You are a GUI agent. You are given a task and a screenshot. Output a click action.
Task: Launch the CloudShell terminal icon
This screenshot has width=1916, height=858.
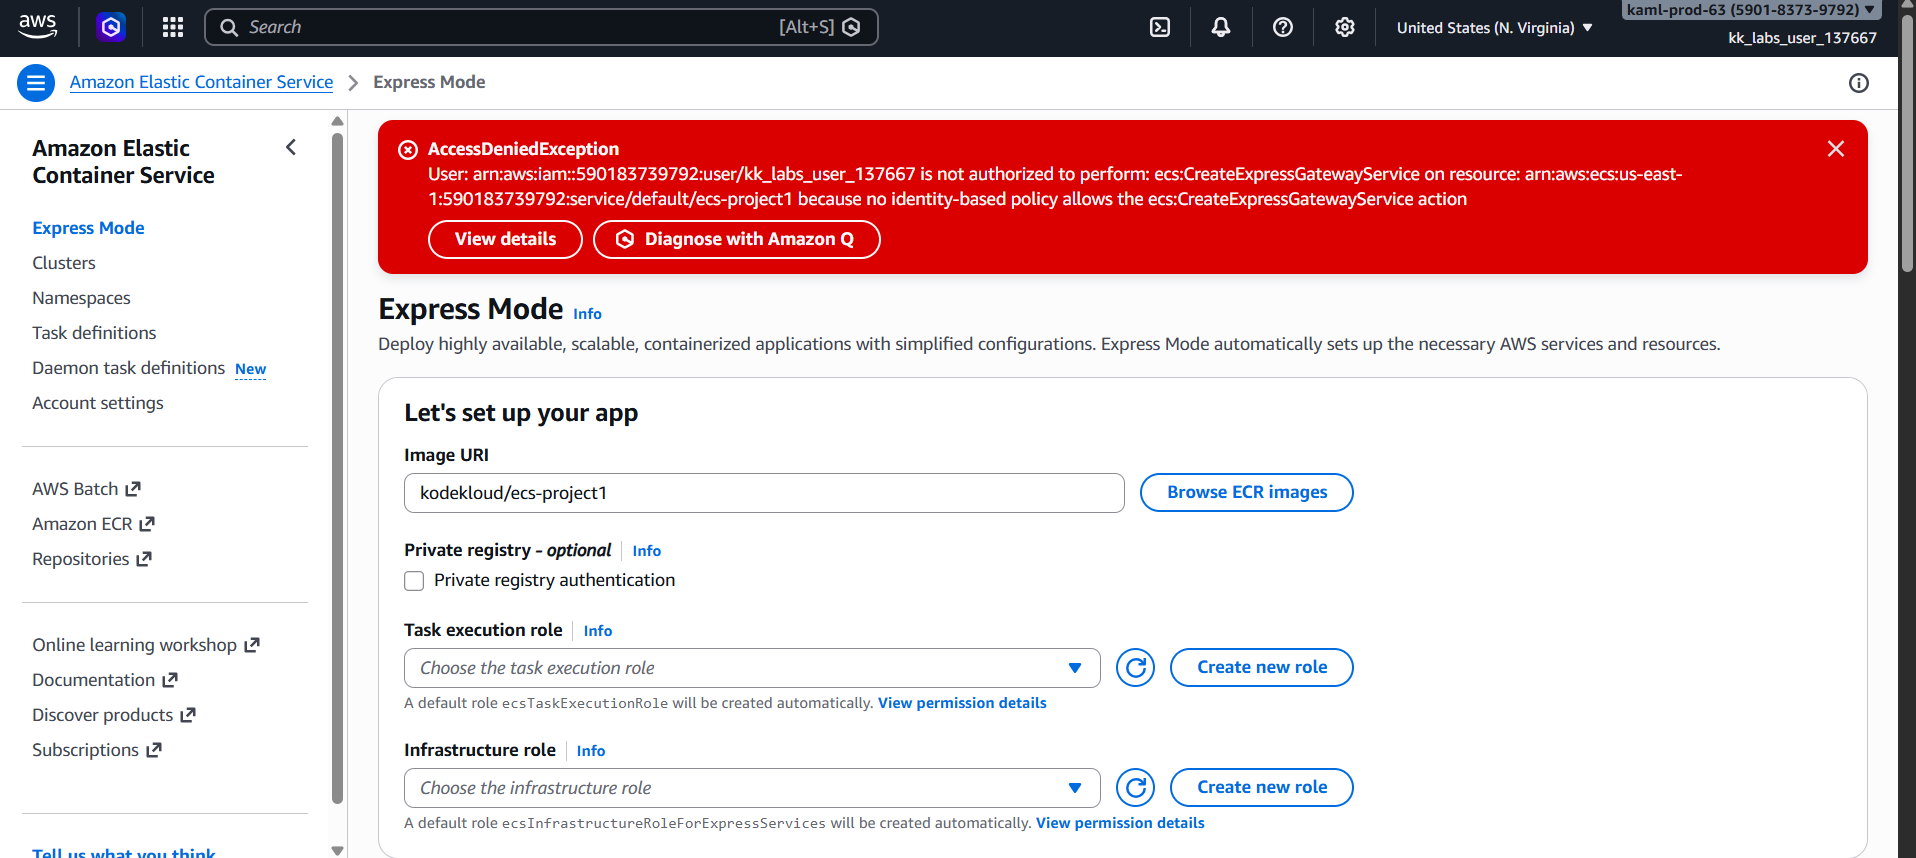[1160, 27]
